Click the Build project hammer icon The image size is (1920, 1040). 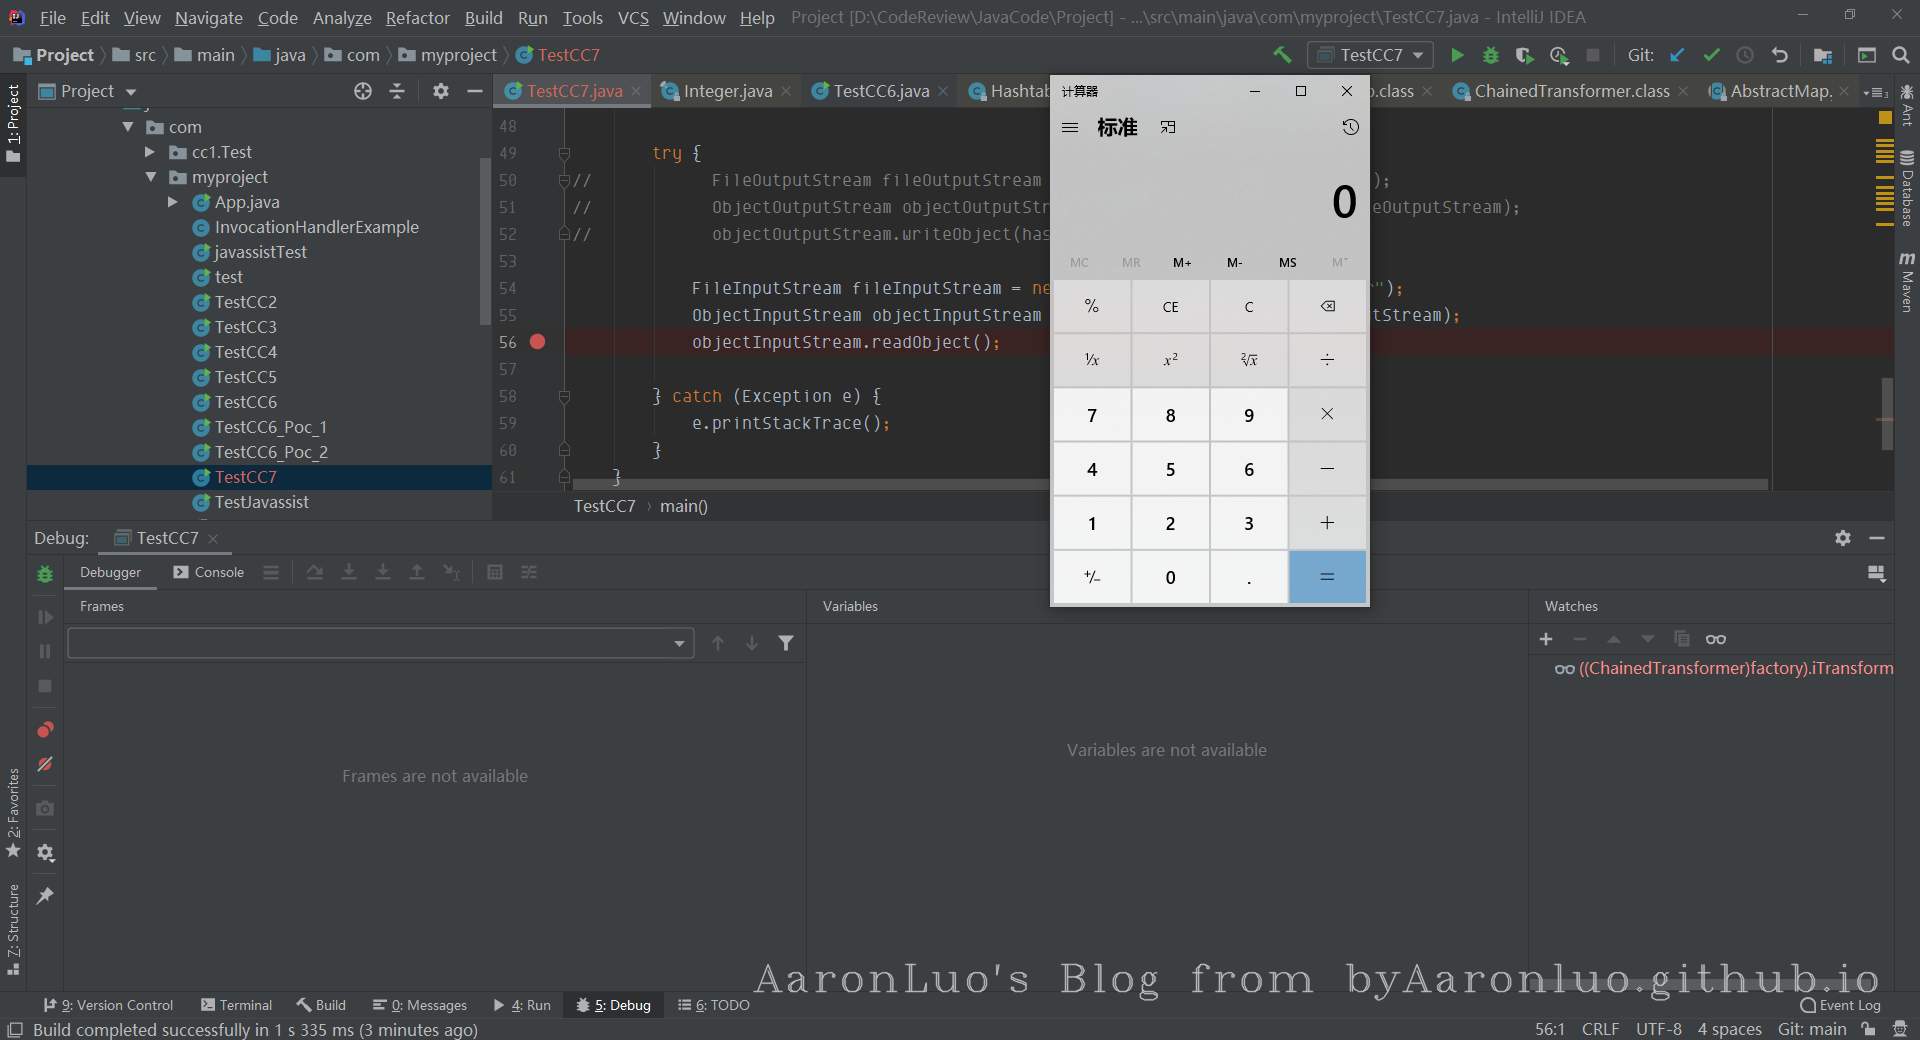click(x=1282, y=55)
